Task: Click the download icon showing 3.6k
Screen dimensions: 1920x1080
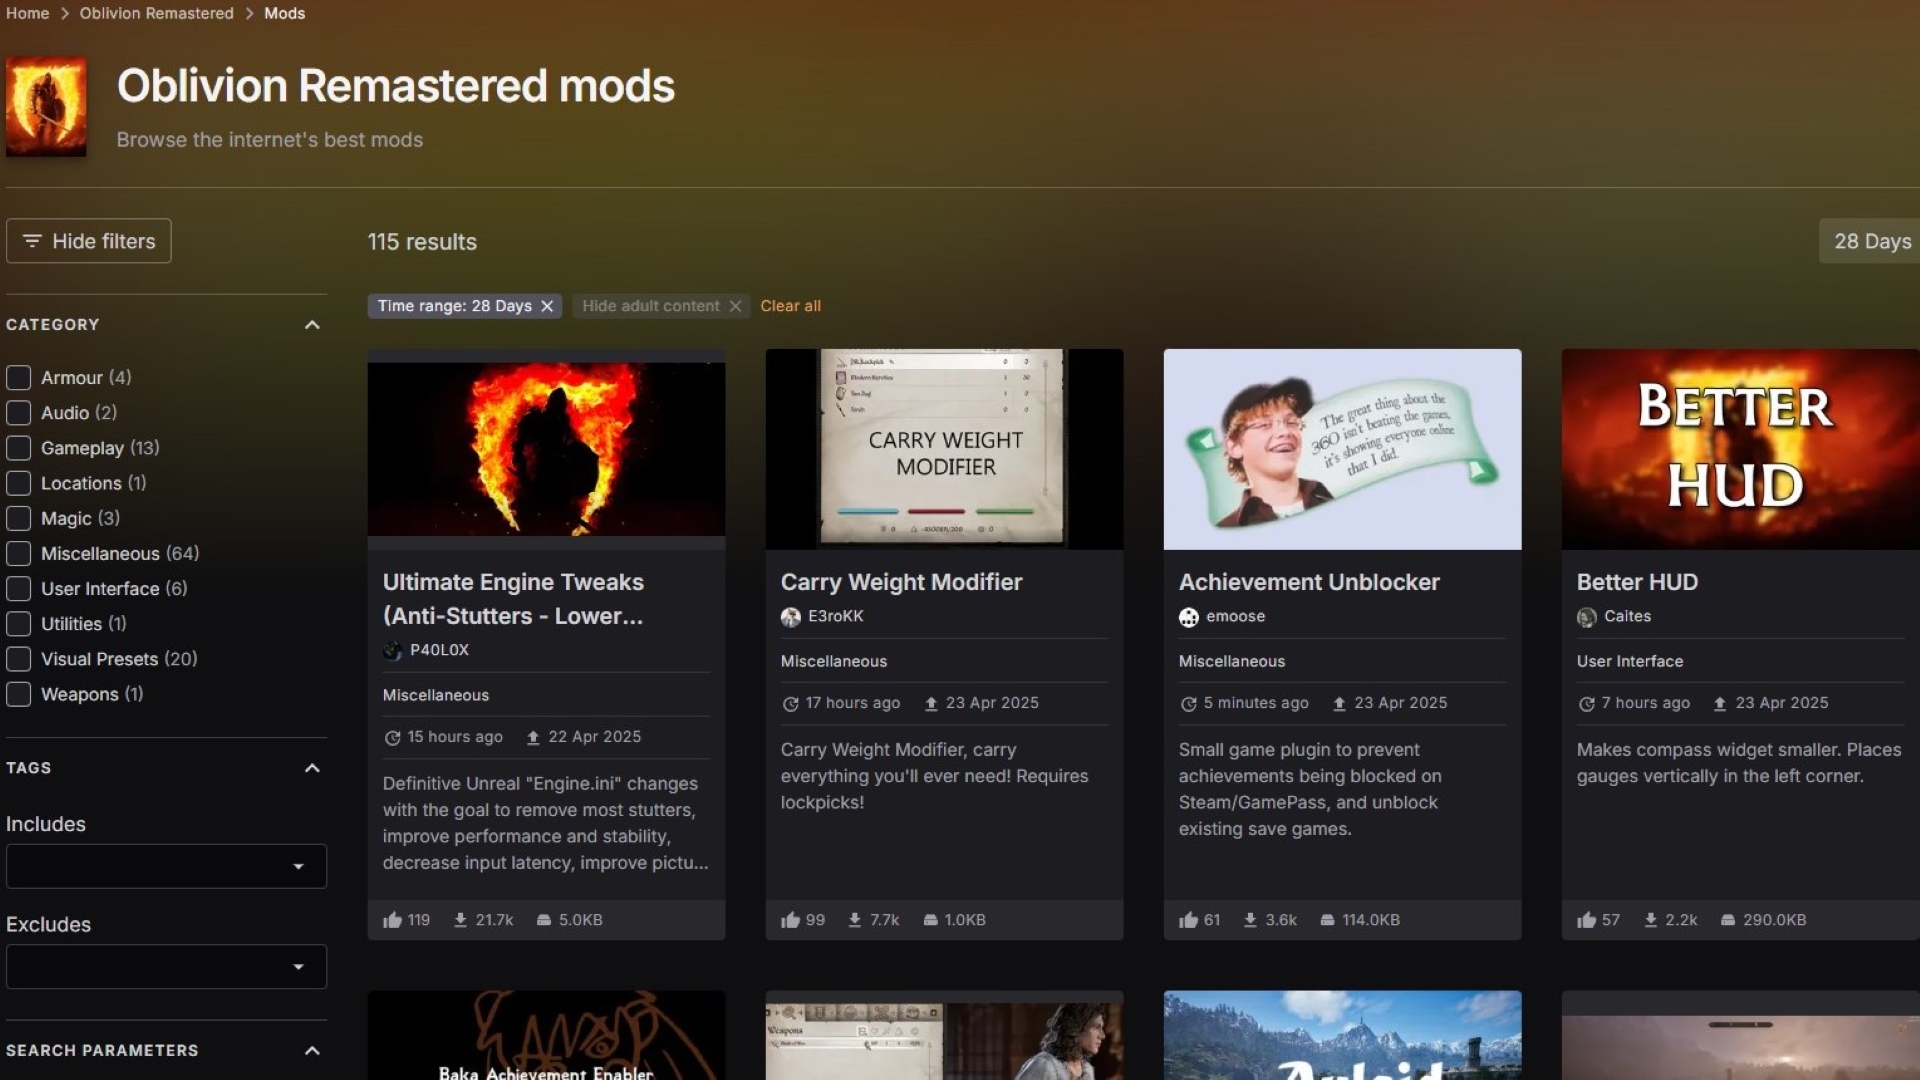Action: (x=1250, y=920)
